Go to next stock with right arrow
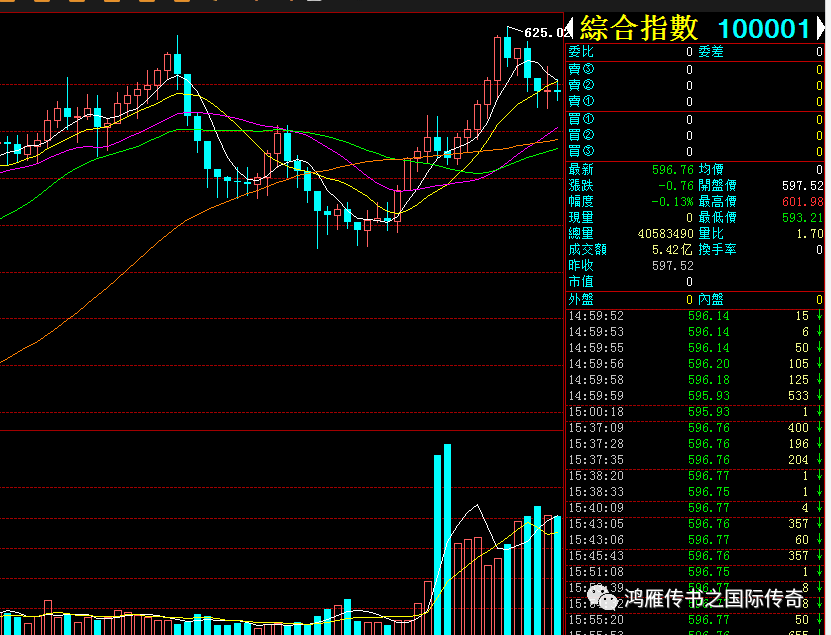Image resolution: width=831 pixels, height=635 pixels. click(821, 28)
